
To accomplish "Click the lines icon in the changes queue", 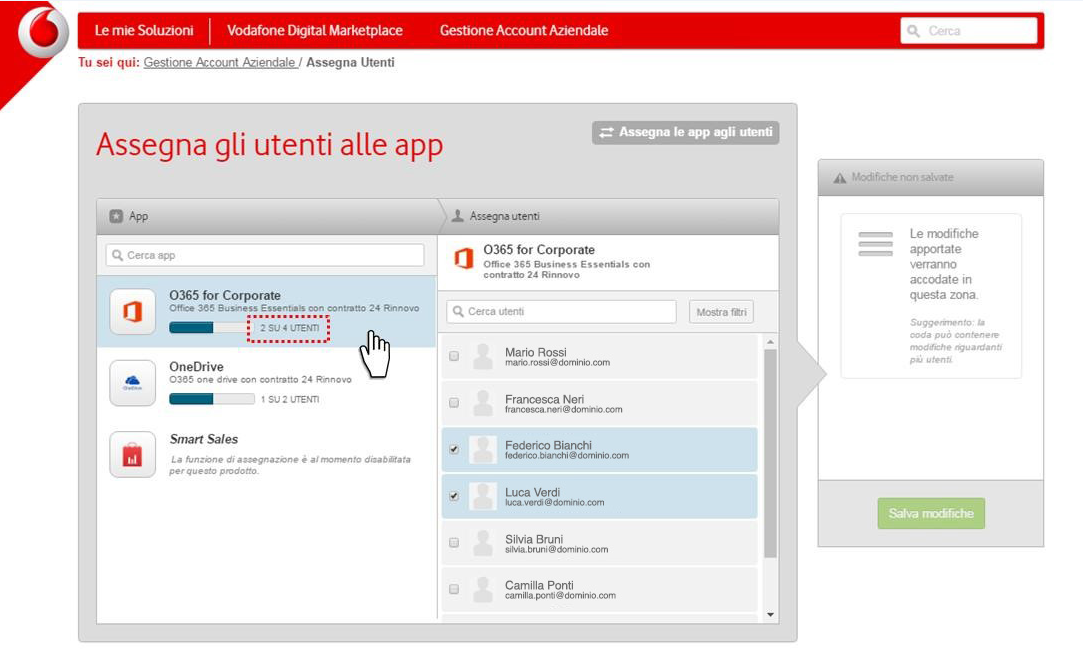I will point(876,244).
